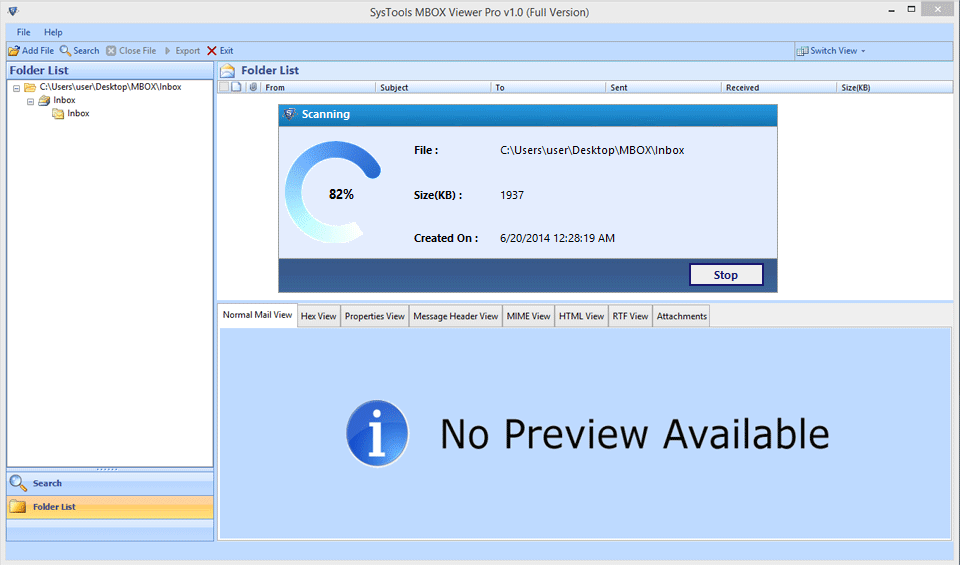The width and height of the screenshot is (960, 565).
Task: Open the Search pane in left sidebar
Action: (x=110, y=483)
